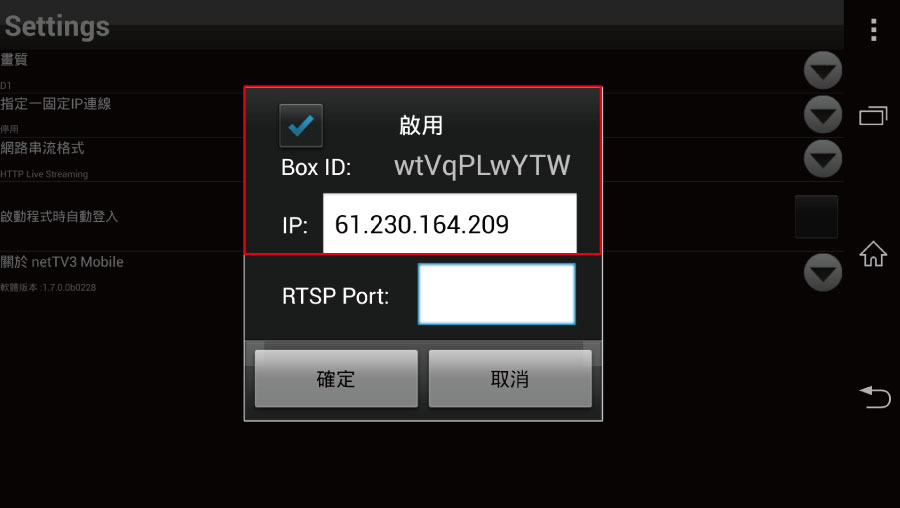This screenshot has width=900, height=508.
Task: Expand the 關於 netTV3 Mobile arrow
Action: tap(823, 272)
